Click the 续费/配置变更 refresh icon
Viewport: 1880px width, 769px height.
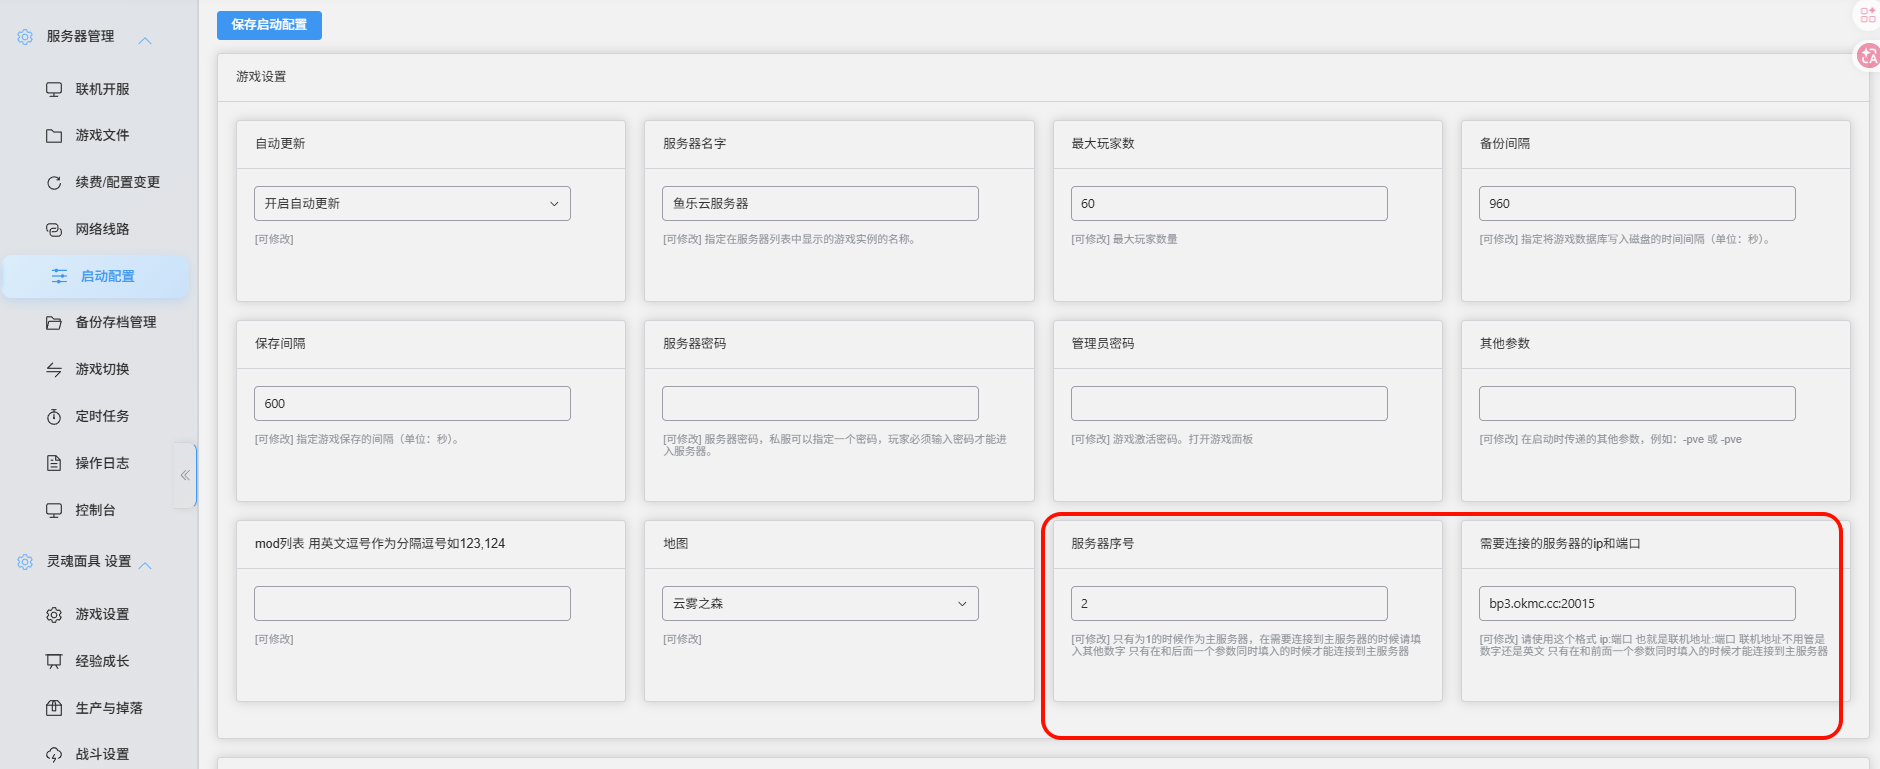coord(54,183)
